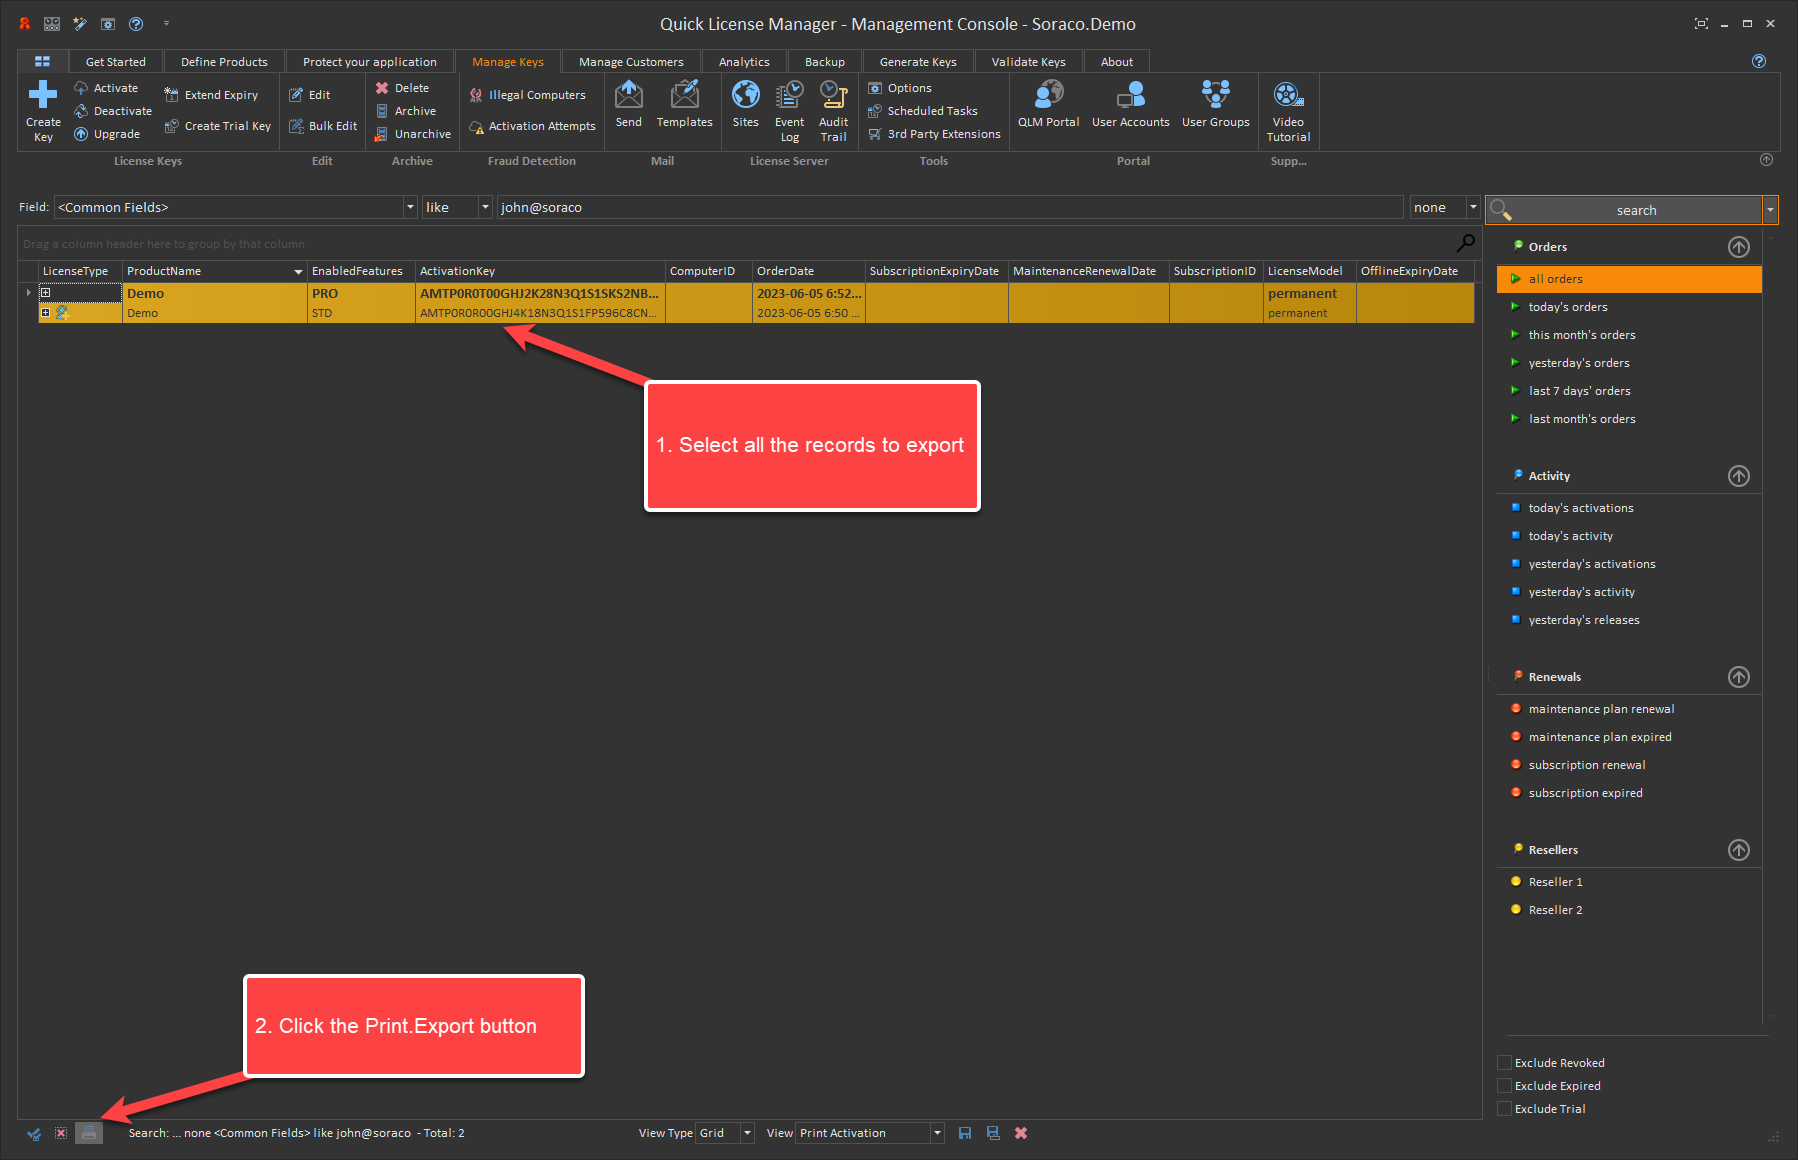Delete the selected record

(x=402, y=88)
